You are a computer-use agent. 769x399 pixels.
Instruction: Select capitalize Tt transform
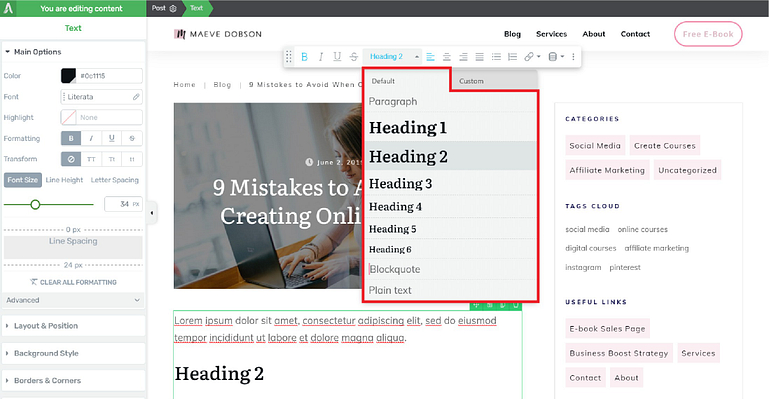click(112, 159)
